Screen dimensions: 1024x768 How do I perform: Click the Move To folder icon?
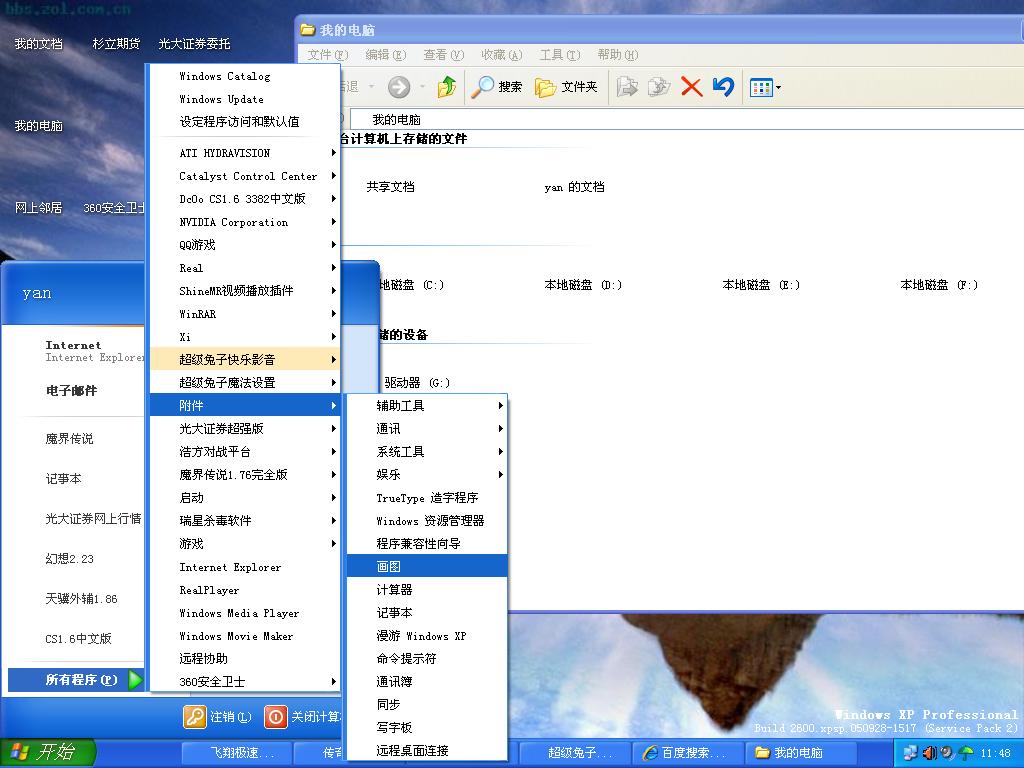click(x=627, y=87)
